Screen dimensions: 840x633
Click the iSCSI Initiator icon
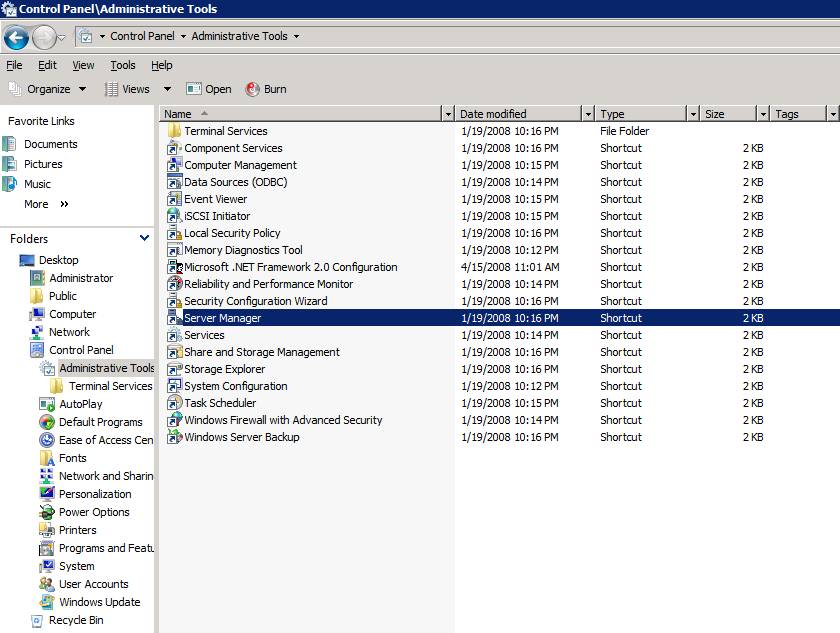tap(174, 216)
